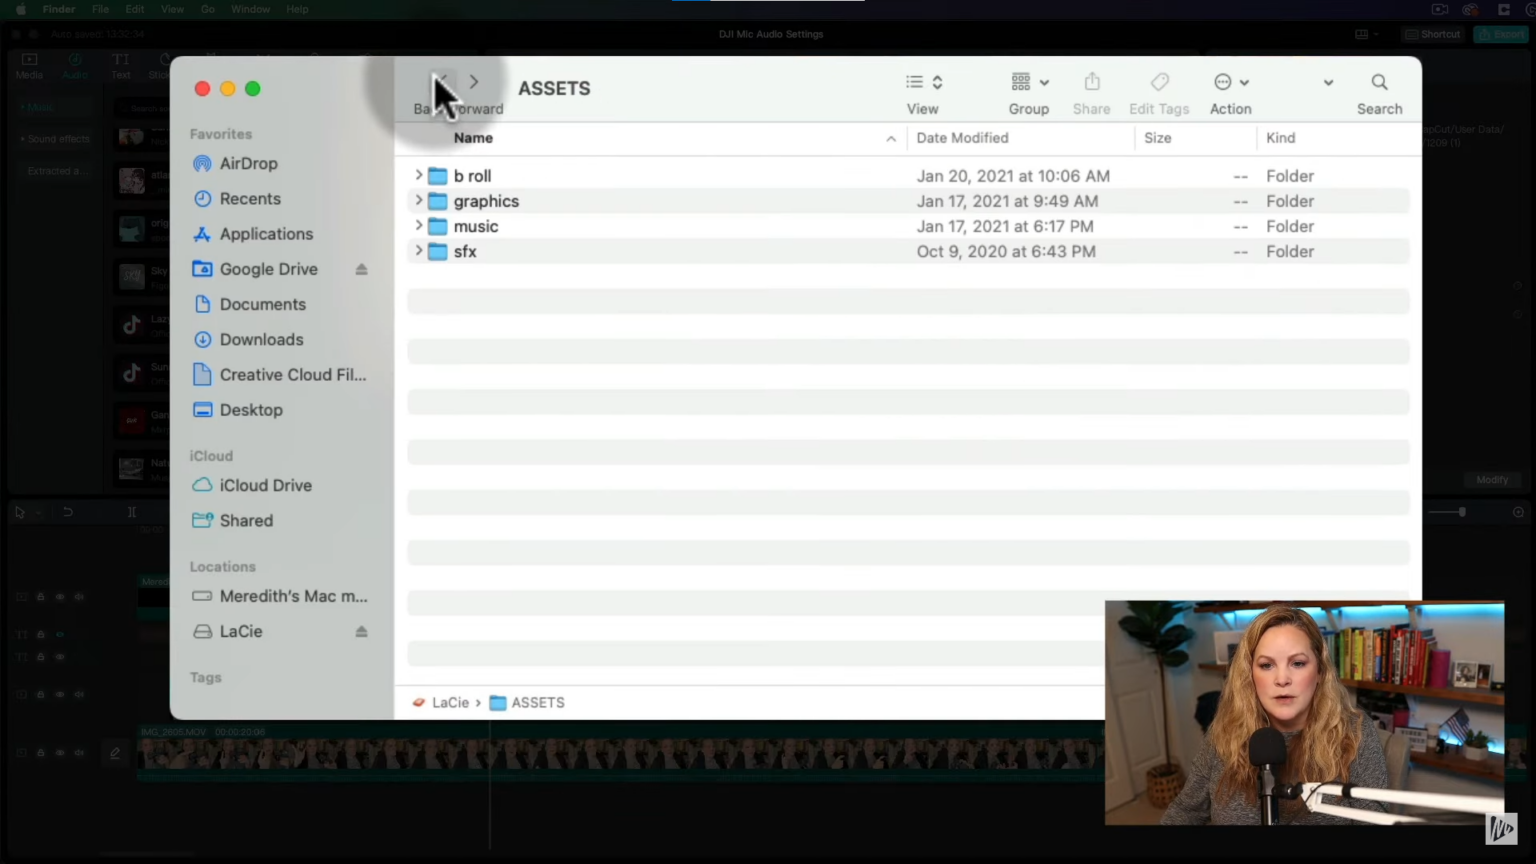
Task: Open the Go menu in the menu bar
Action: [x=207, y=9]
